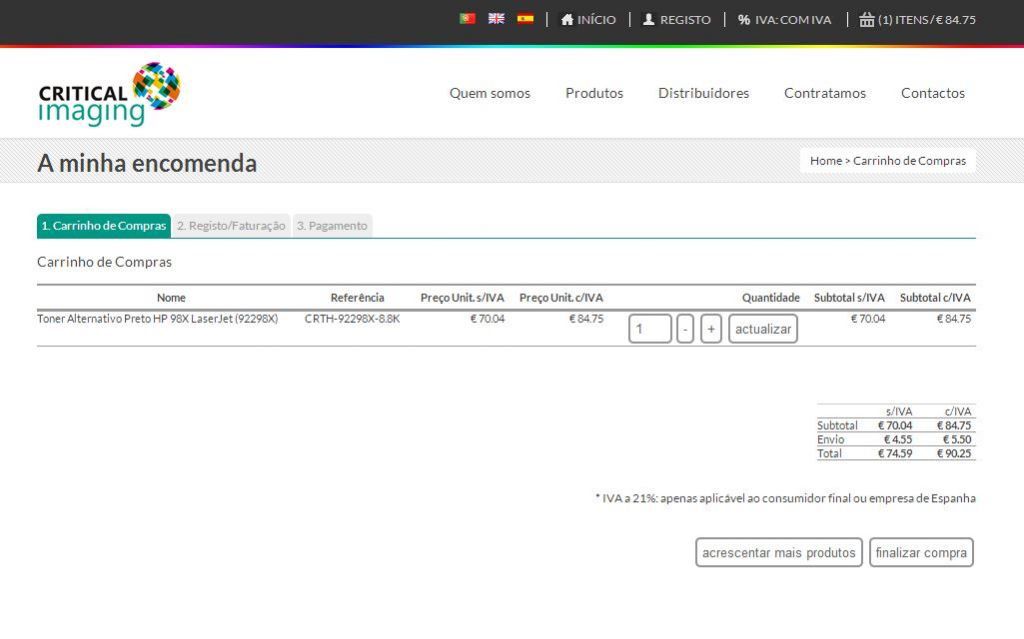Image resolution: width=1024 pixels, height=639 pixels.
Task: Open Registo user account link
Action: (x=677, y=20)
